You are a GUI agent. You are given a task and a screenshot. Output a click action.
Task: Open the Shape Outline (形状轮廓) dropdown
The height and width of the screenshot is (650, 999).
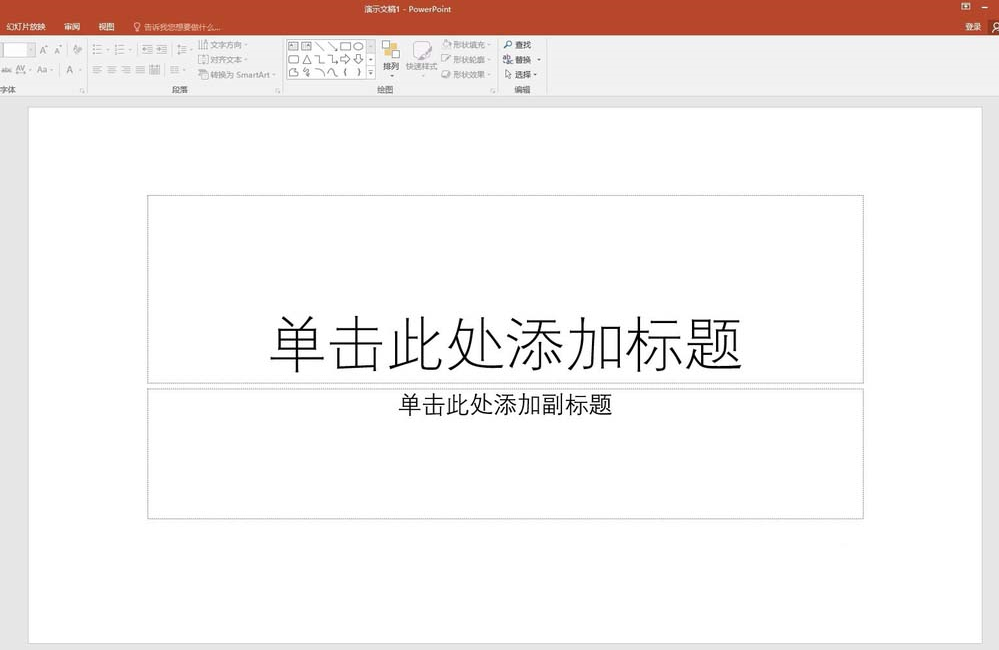tap(466, 60)
